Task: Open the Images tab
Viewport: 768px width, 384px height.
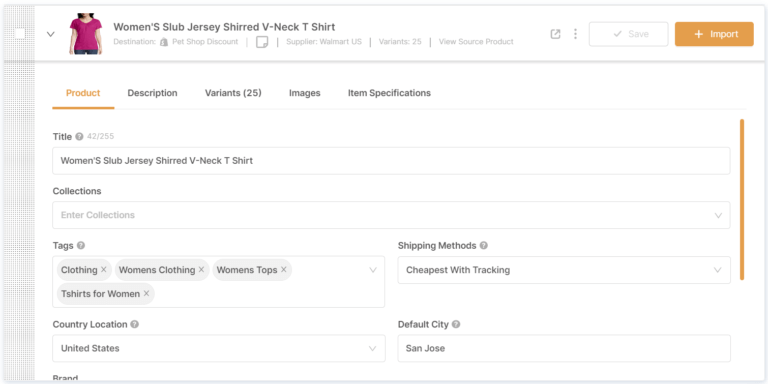Action: pos(305,93)
